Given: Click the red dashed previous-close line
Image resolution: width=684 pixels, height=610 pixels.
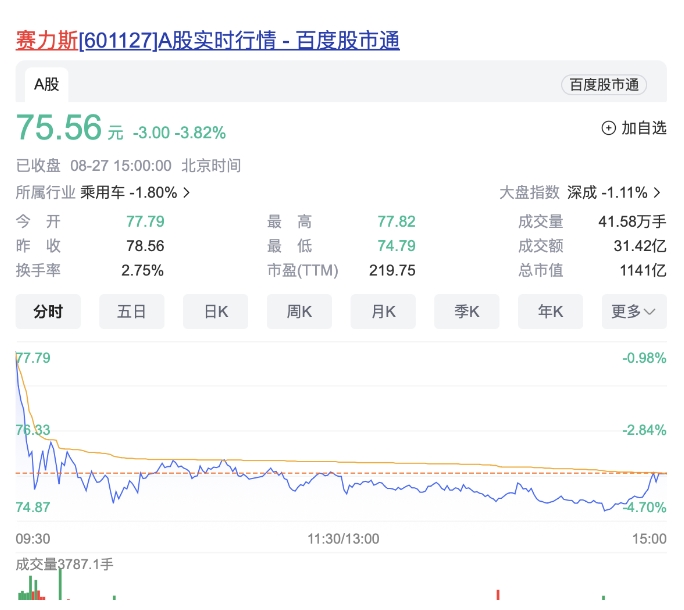Looking at the screenshot, I should [341, 473].
